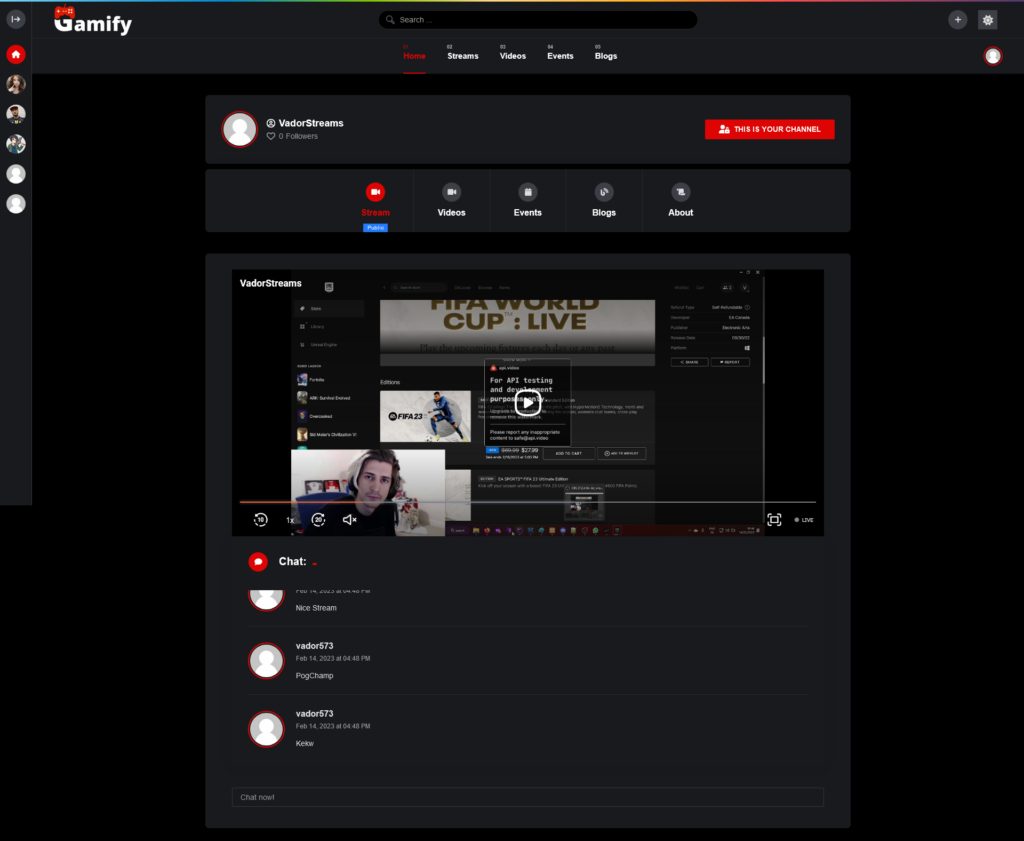Click the Chat: heading label

(x=292, y=562)
